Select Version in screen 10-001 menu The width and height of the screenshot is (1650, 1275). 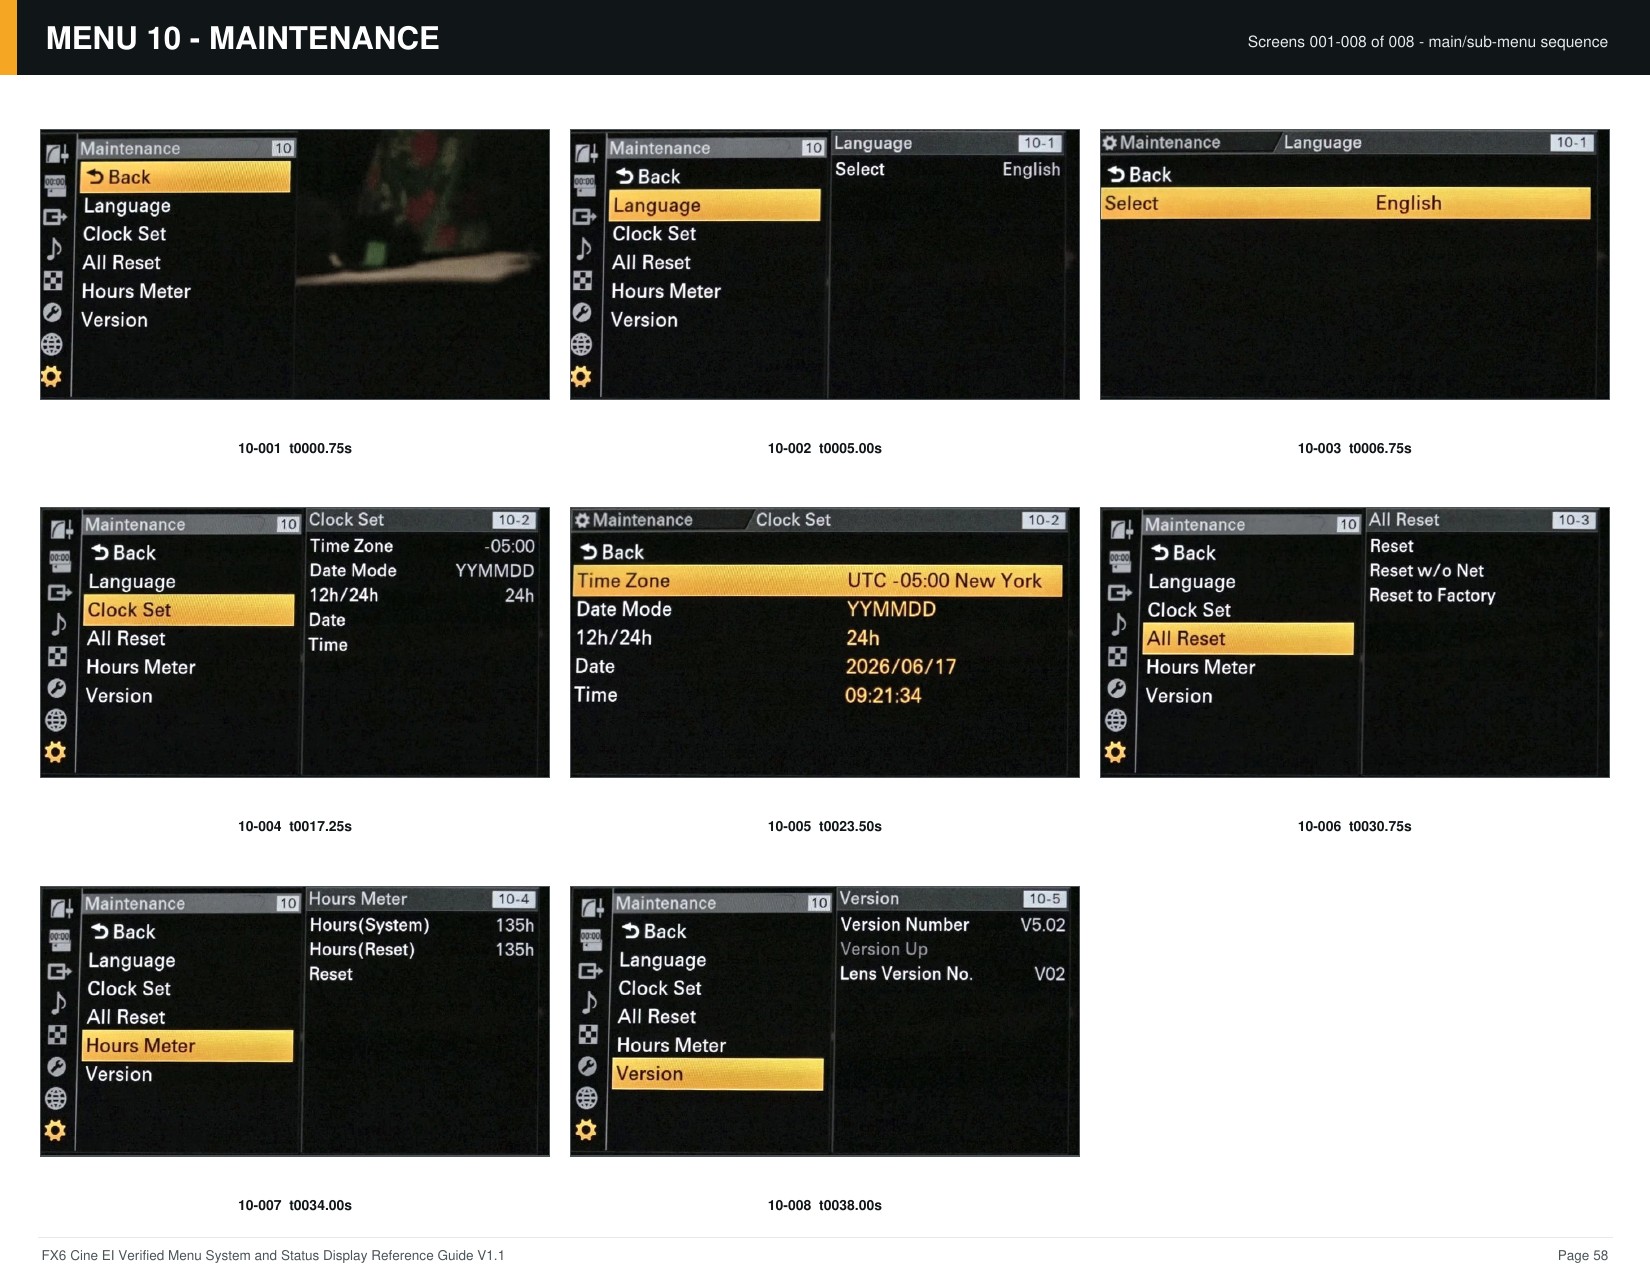[114, 321]
